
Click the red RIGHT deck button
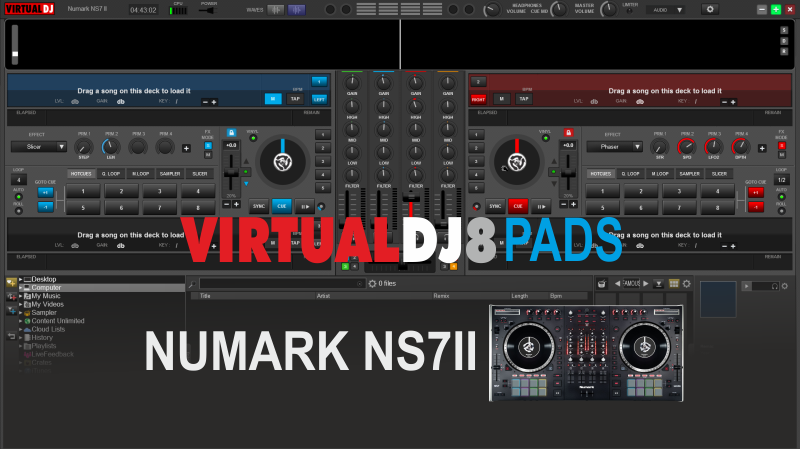point(478,99)
